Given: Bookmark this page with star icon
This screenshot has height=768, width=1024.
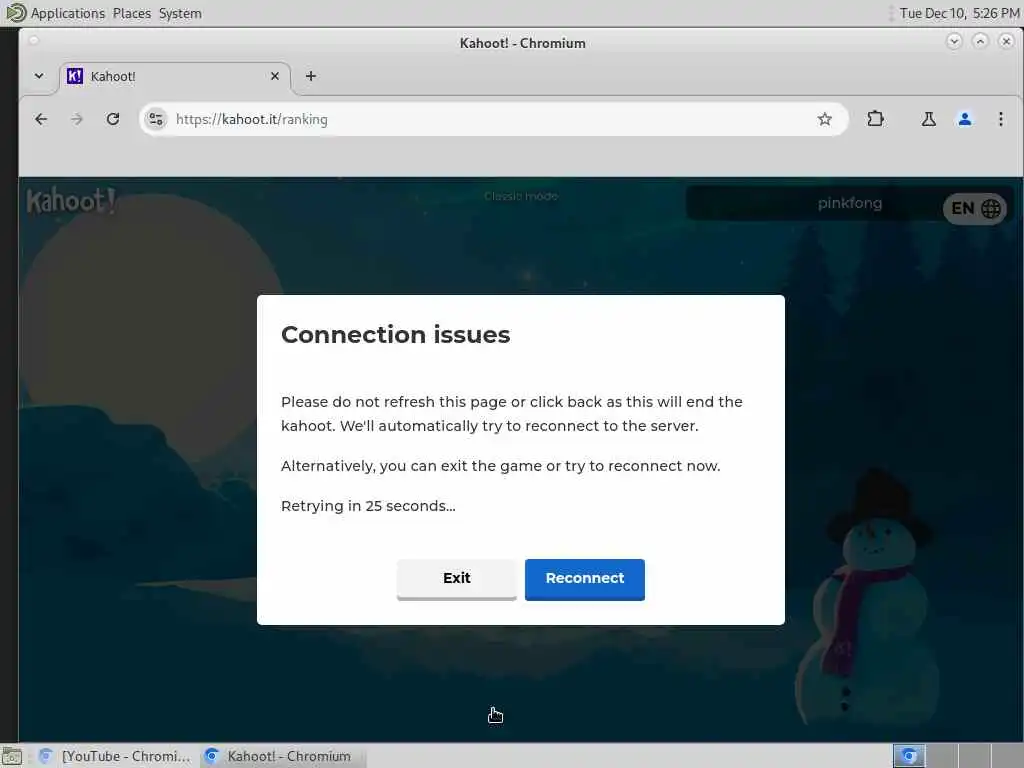Looking at the screenshot, I should pyautogui.click(x=825, y=119).
